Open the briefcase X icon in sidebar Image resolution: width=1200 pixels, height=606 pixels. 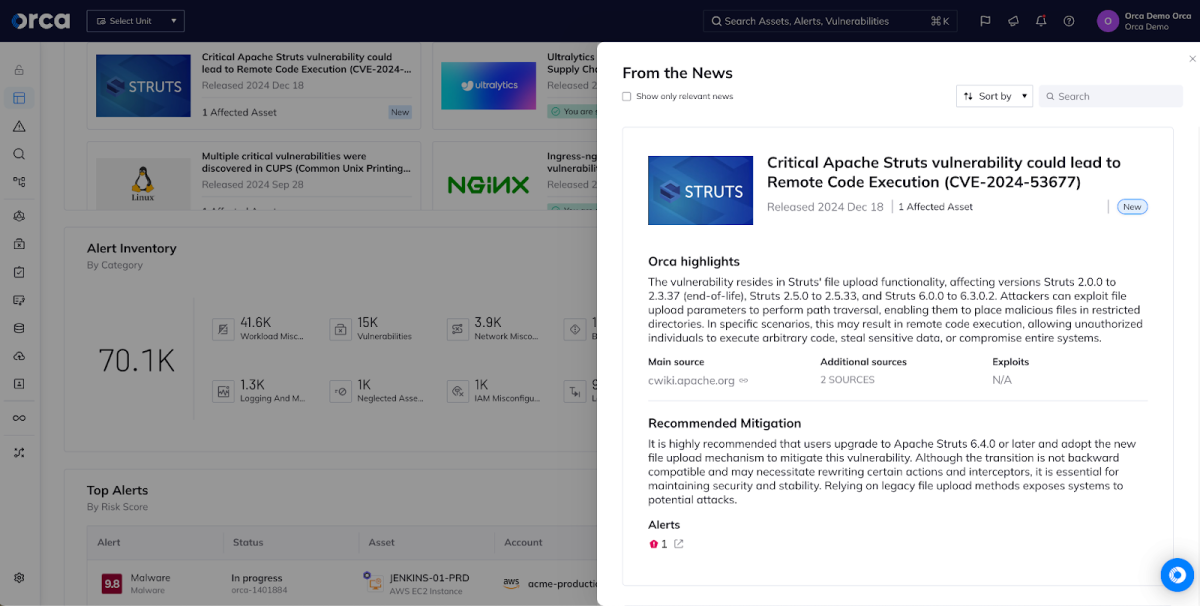pos(19,244)
